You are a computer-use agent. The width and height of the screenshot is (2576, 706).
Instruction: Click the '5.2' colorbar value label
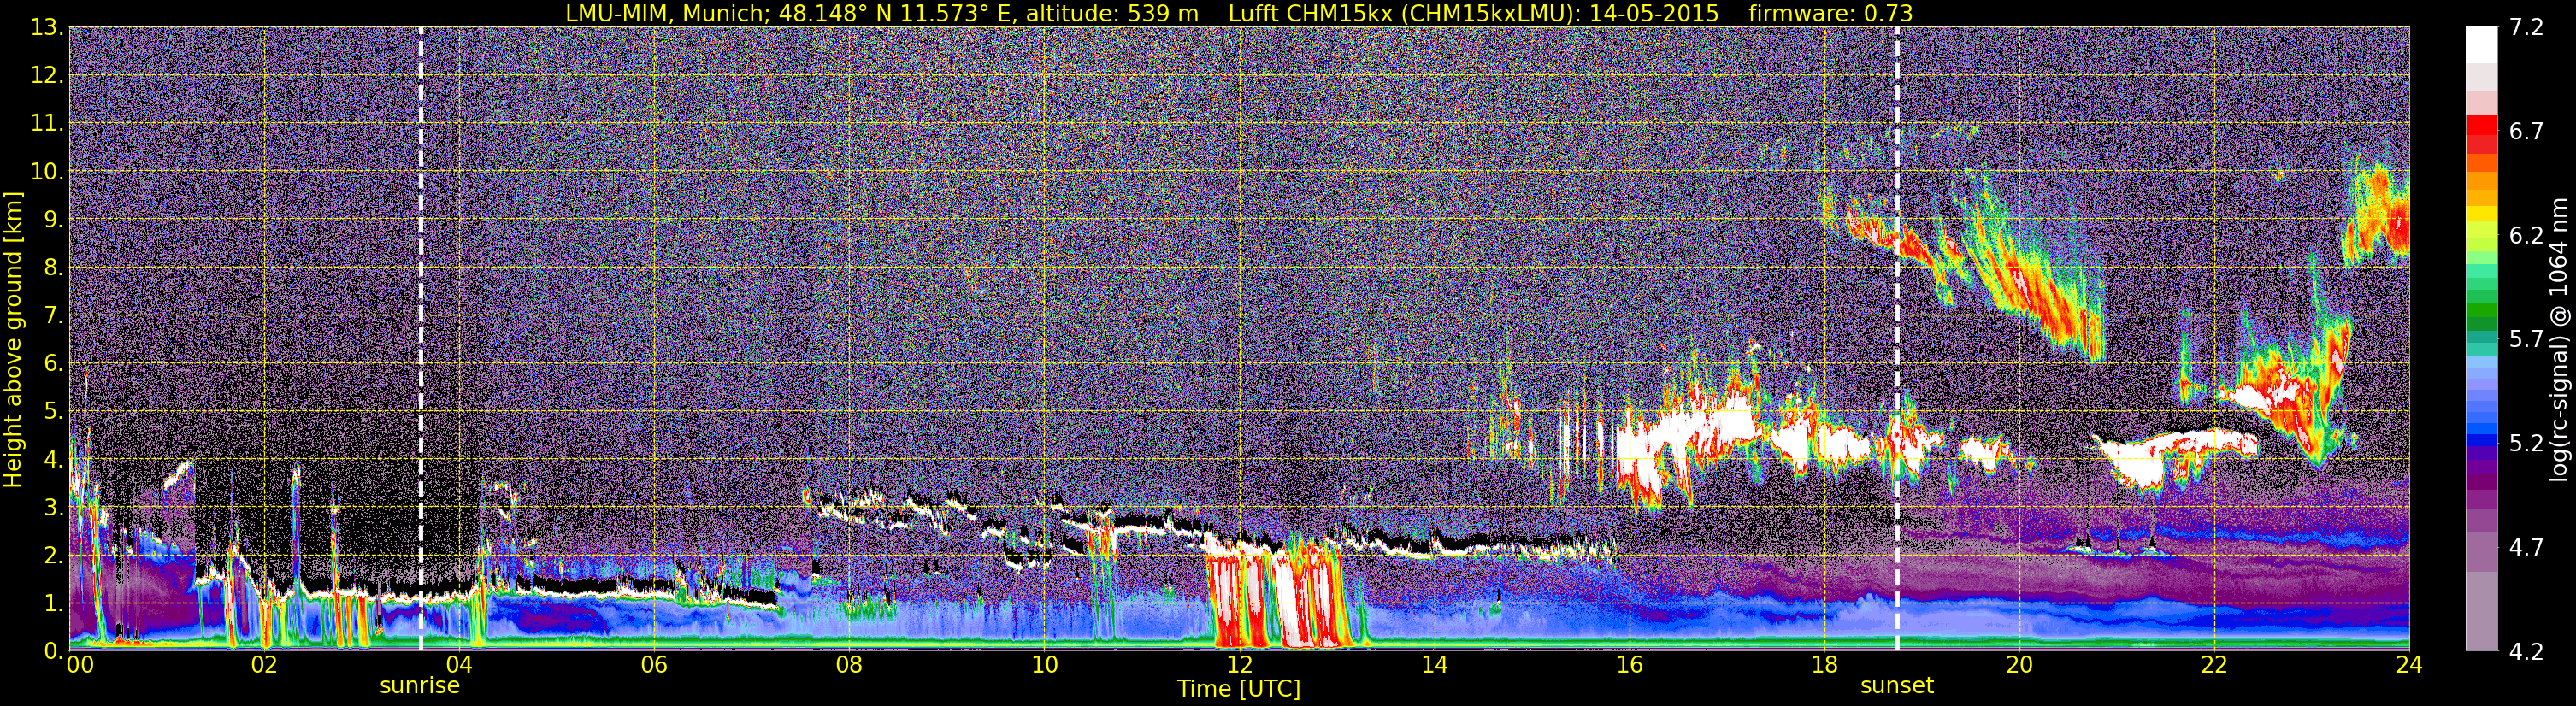[x=2526, y=443]
